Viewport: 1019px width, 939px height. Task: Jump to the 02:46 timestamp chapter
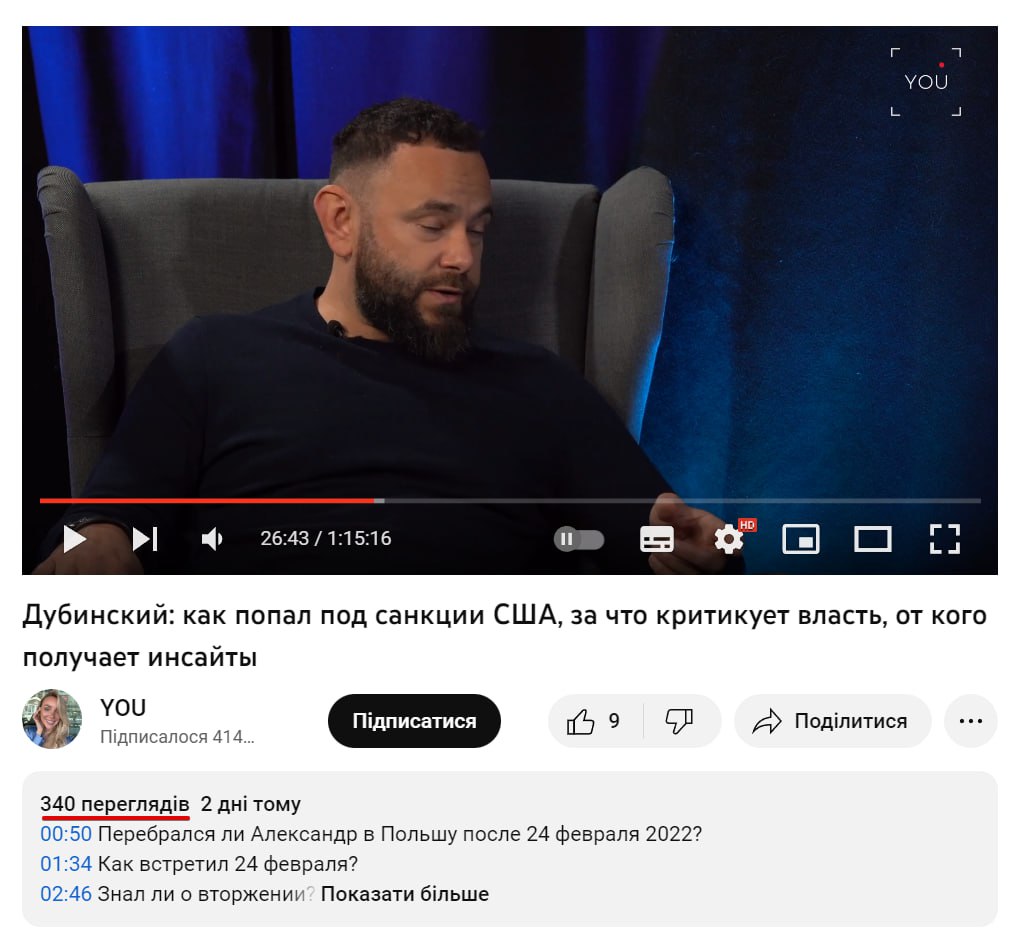pyautogui.click(x=66, y=894)
